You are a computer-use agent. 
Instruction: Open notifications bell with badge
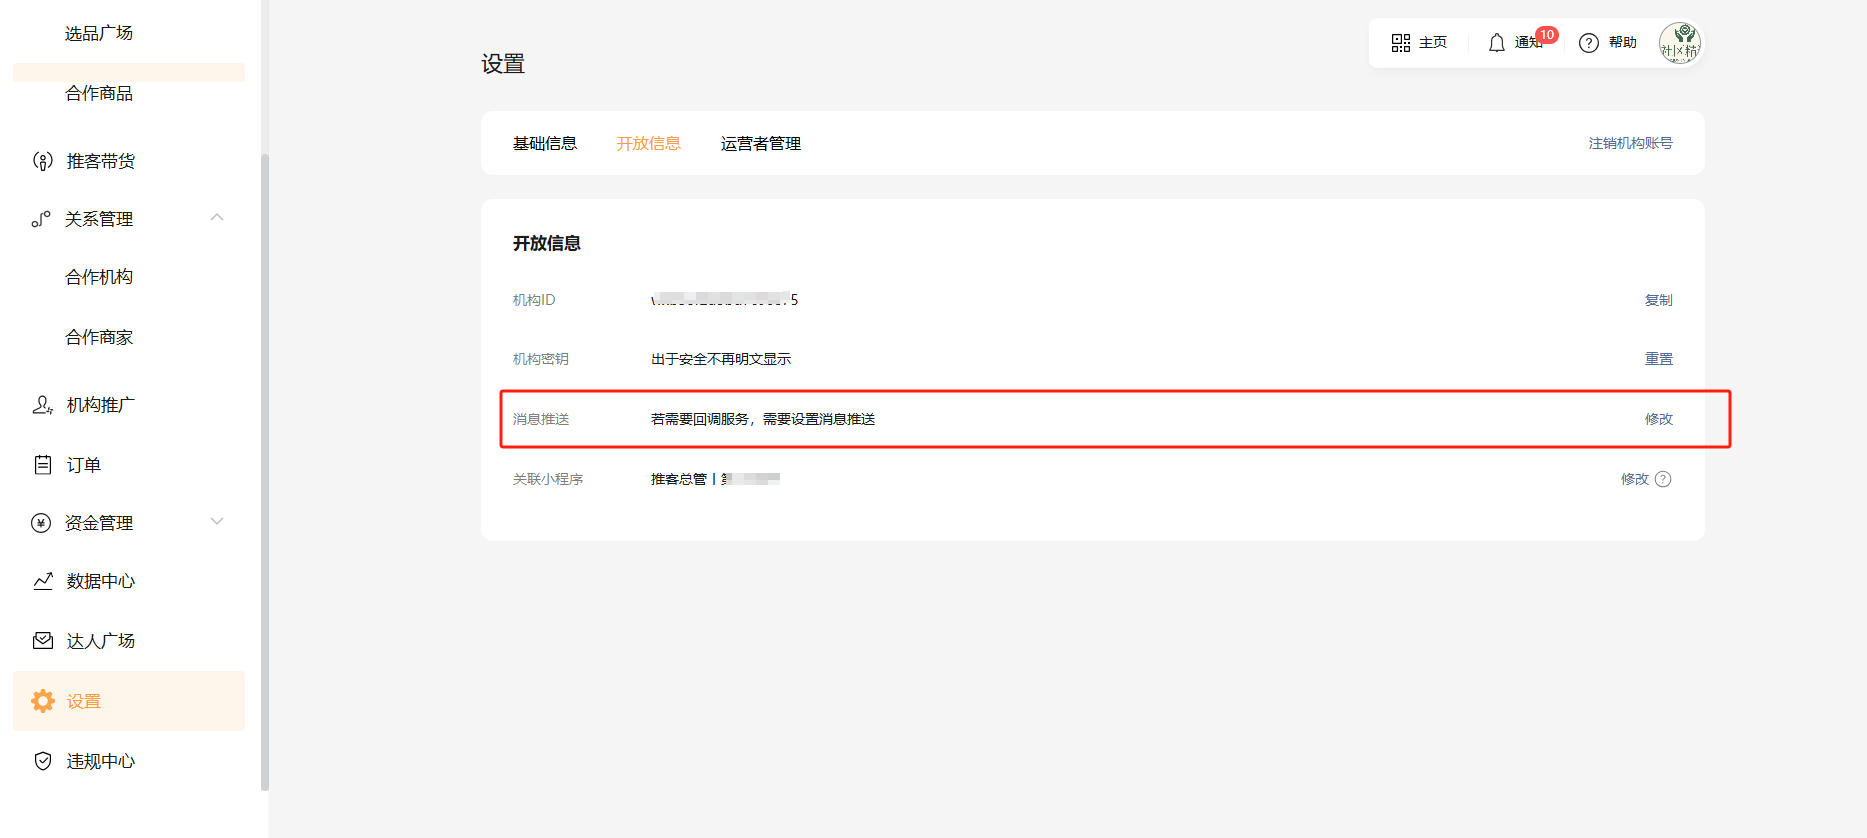coord(1497,43)
